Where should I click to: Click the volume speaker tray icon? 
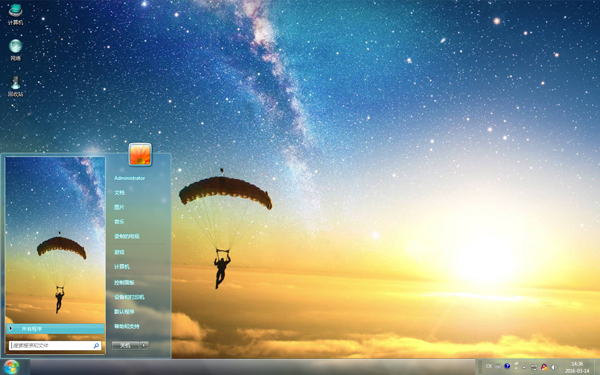click(554, 367)
